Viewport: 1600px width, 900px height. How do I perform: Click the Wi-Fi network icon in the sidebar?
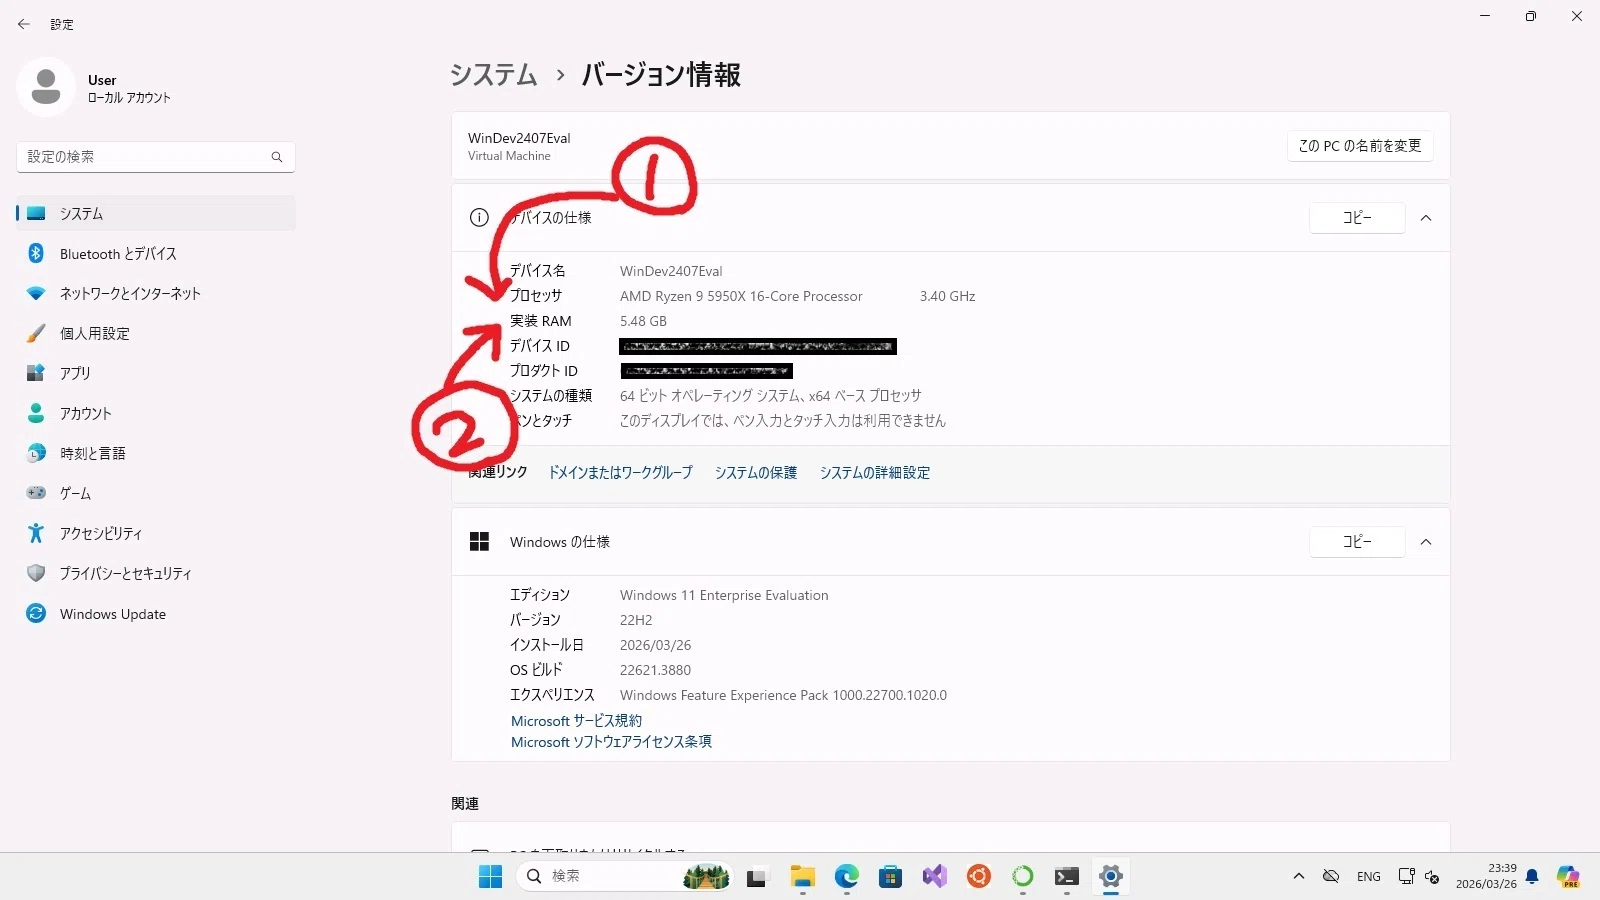coord(36,293)
